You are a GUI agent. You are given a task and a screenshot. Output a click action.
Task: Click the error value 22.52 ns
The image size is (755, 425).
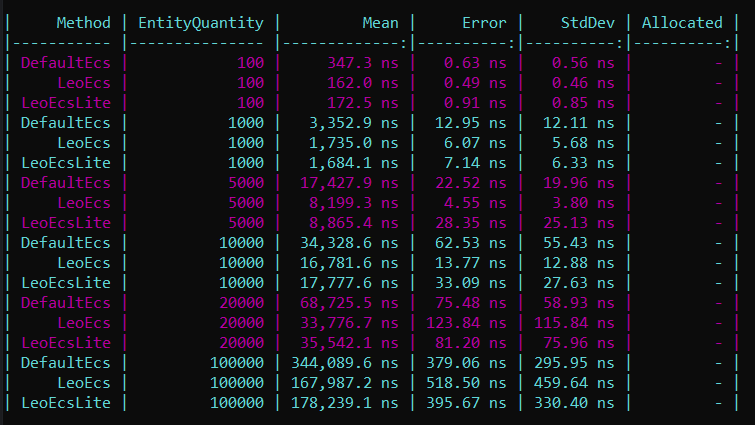[x=470, y=182]
